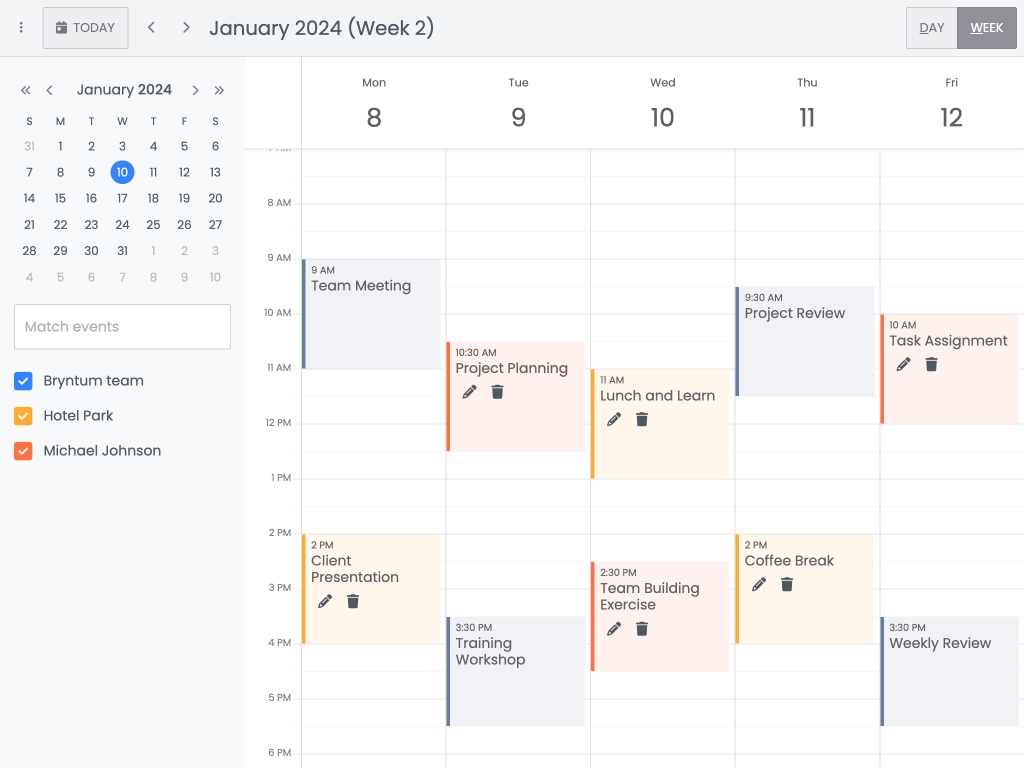Go to next month in mini calendar

195,90
